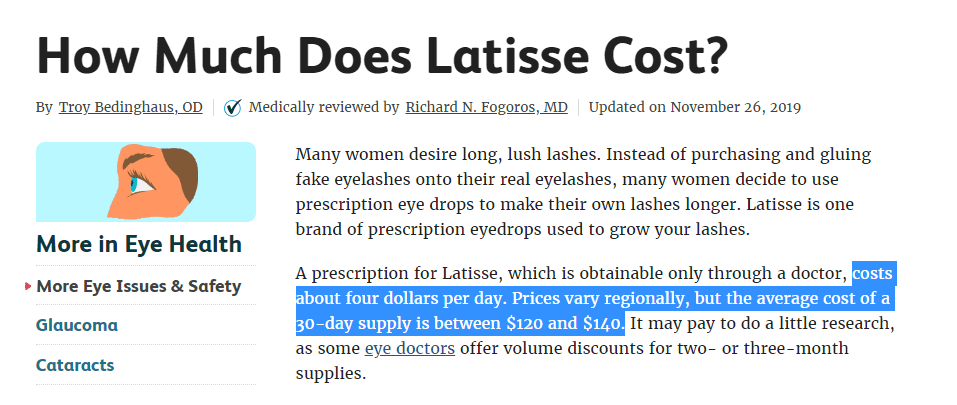Open author Troy Bedinghaus, OD profile link
Viewport: 957px width, 405px height.
click(131, 108)
